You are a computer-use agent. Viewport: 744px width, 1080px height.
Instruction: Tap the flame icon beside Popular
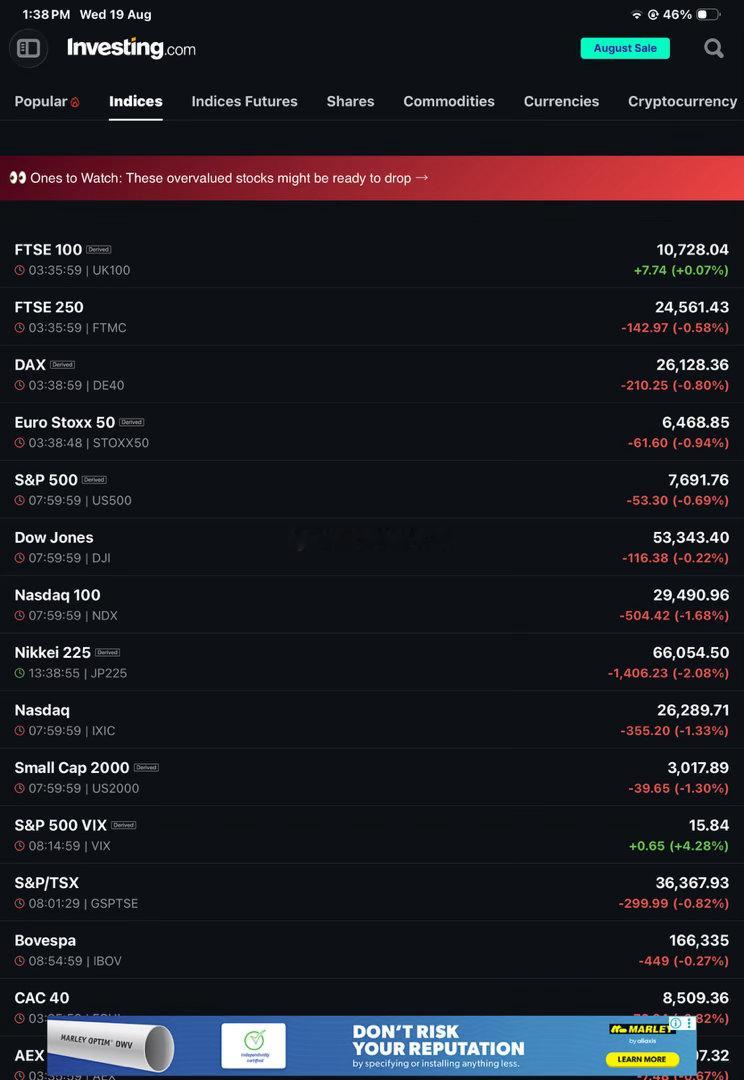click(x=75, y=102)
